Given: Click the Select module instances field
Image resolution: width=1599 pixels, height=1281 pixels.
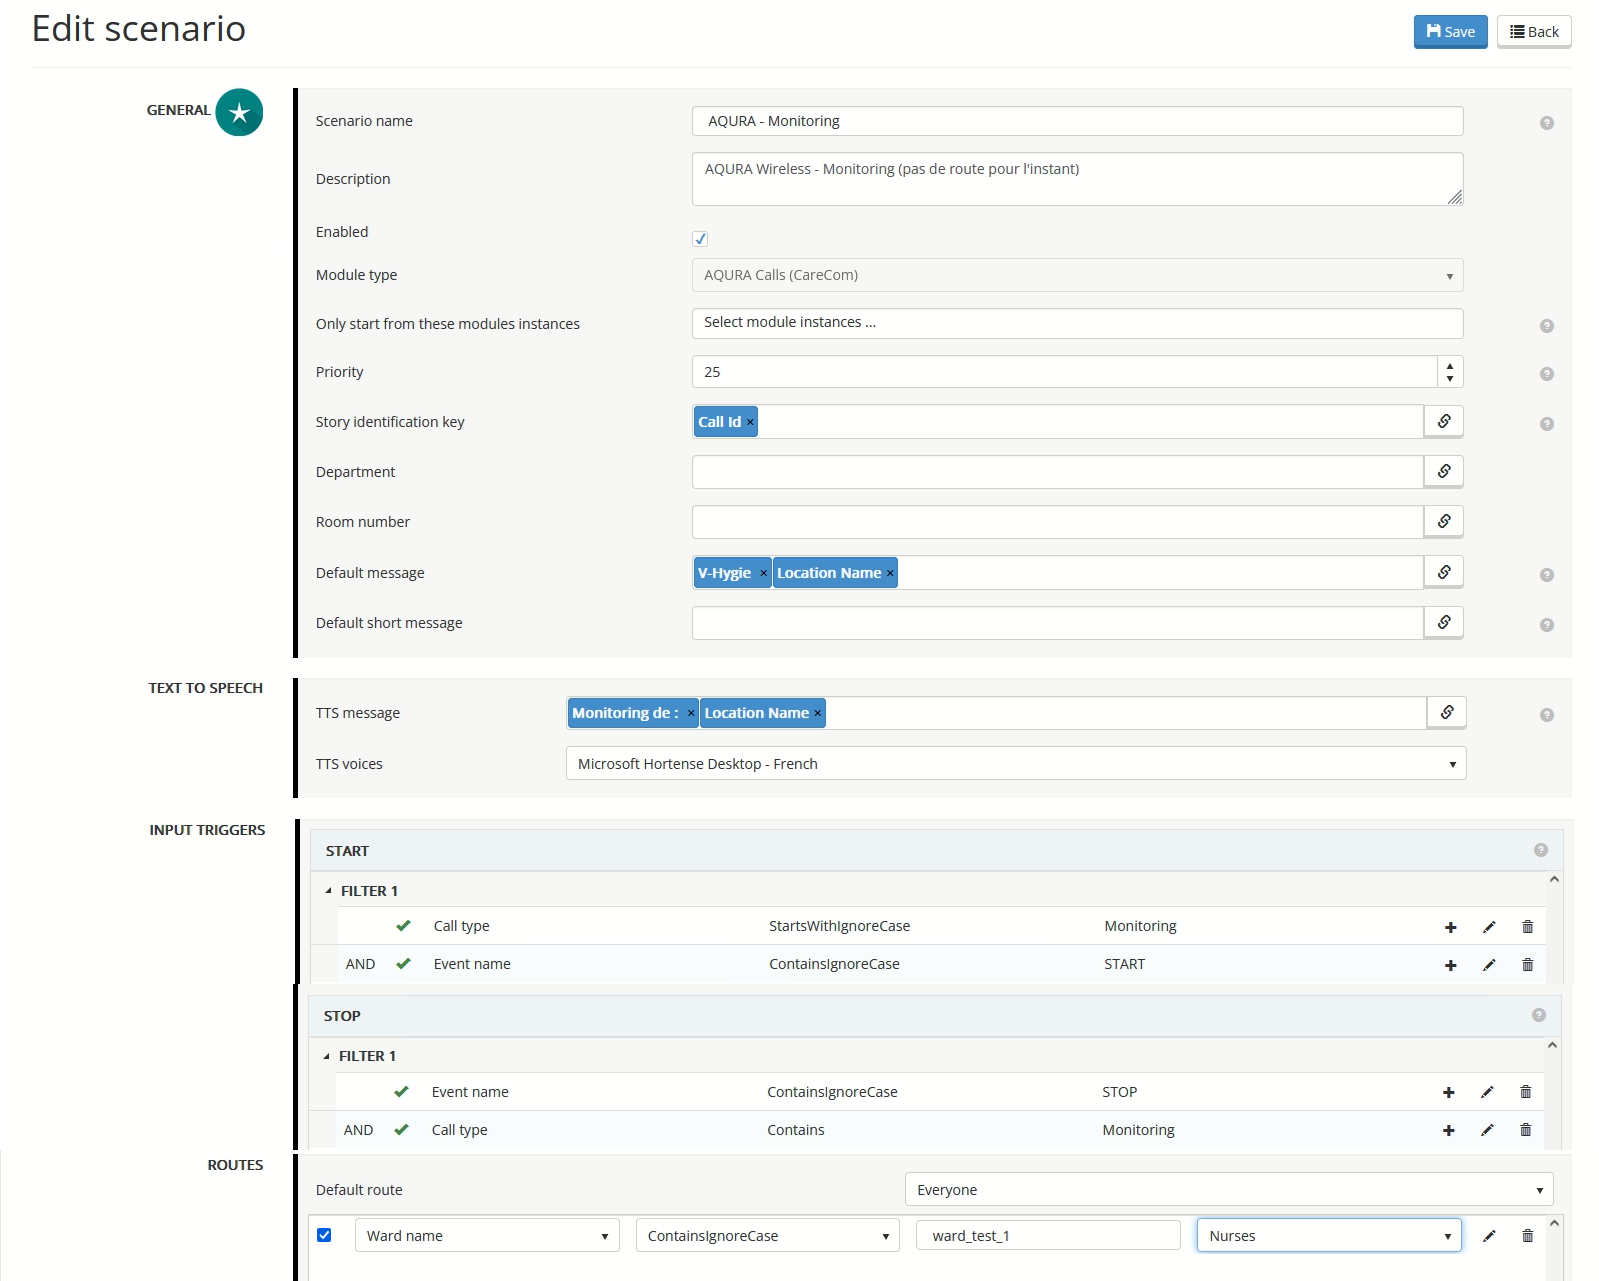Looking at the screenshot, I should [1078, 323].
